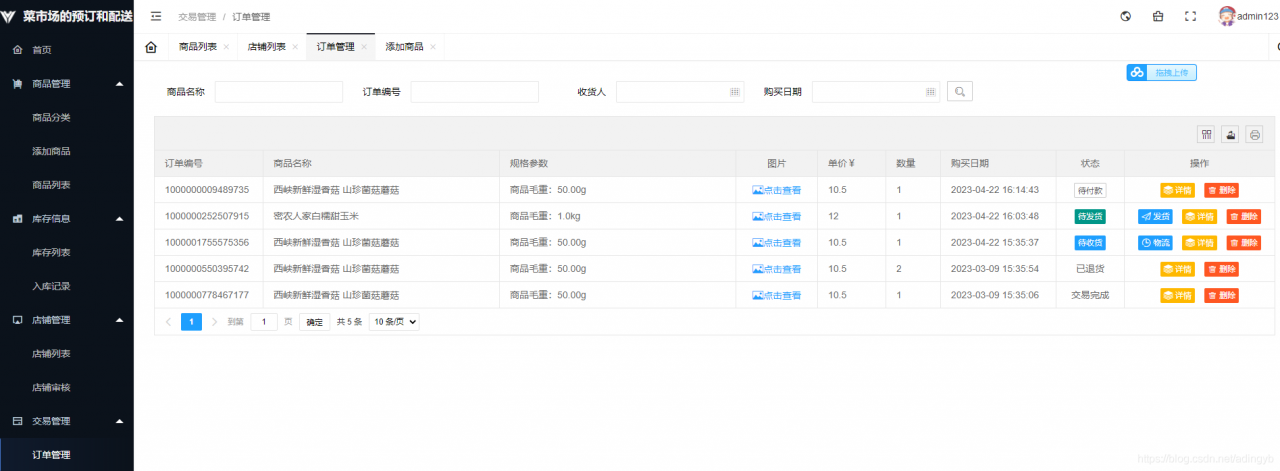1280x471 pixels.
Task: Click the search magnifier button
Action: point(959,92)
